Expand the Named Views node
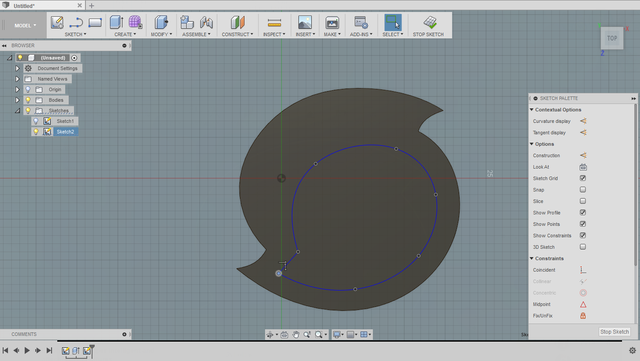Image resolution: width=640 pixels, height=361 pixels. coord(17,79)
